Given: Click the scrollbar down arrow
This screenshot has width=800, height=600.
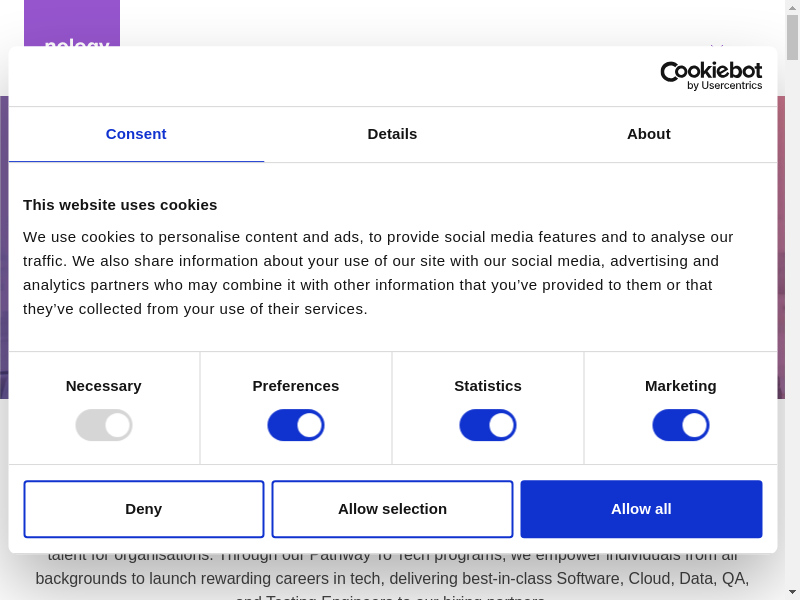Looking at the screenshot, I should [x=792, y=592].
